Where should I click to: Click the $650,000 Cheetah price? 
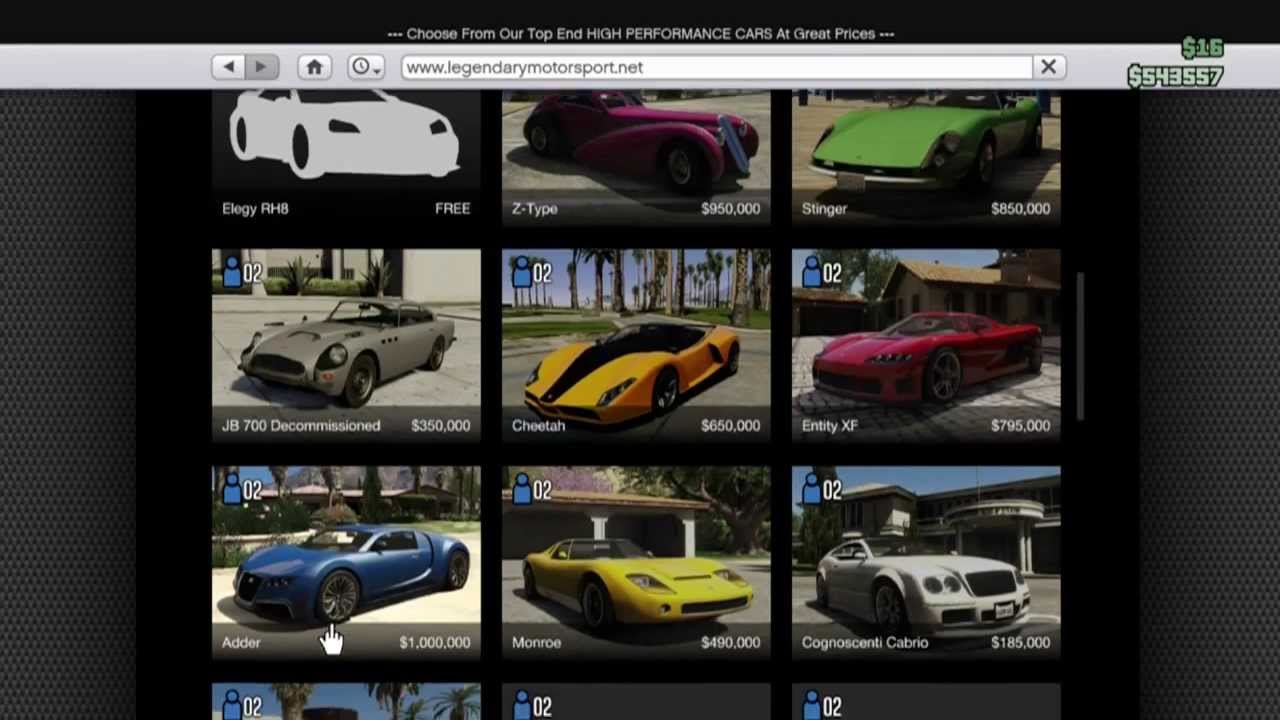pyautogui.click(x=730, y=426)
